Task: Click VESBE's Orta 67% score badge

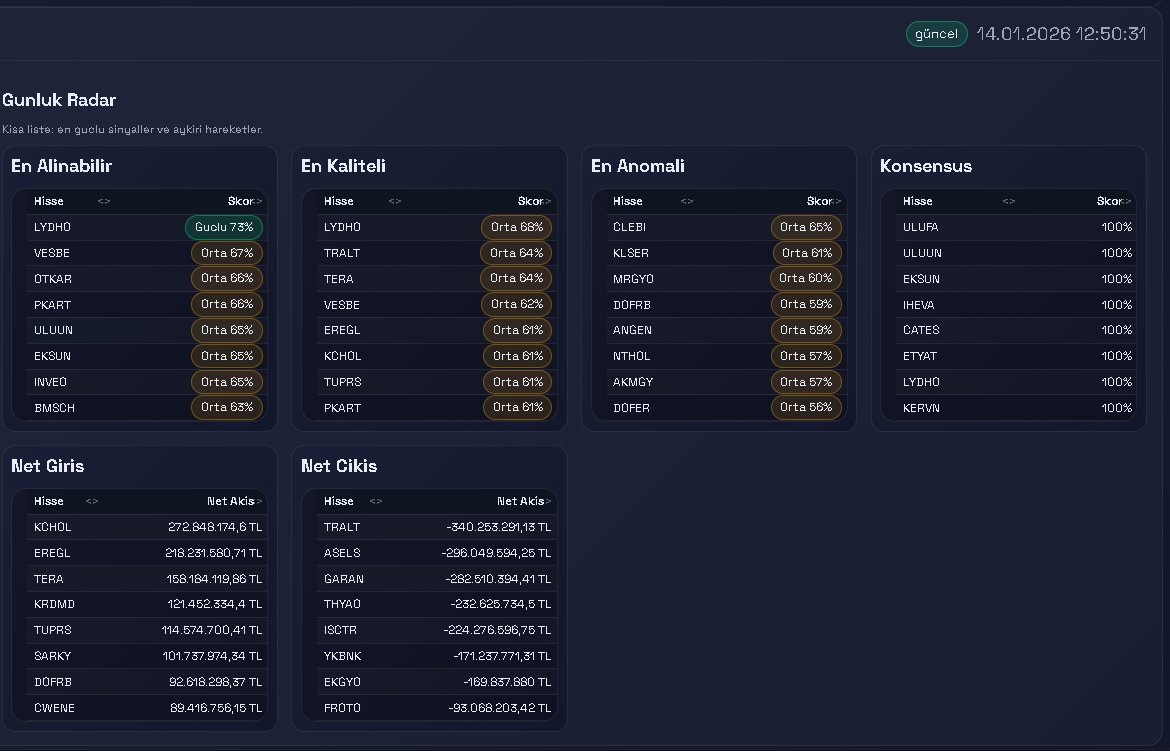Action: pos(227,253)
